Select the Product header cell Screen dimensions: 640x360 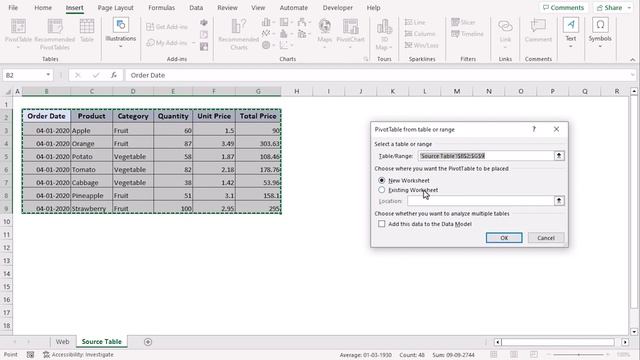91,116
